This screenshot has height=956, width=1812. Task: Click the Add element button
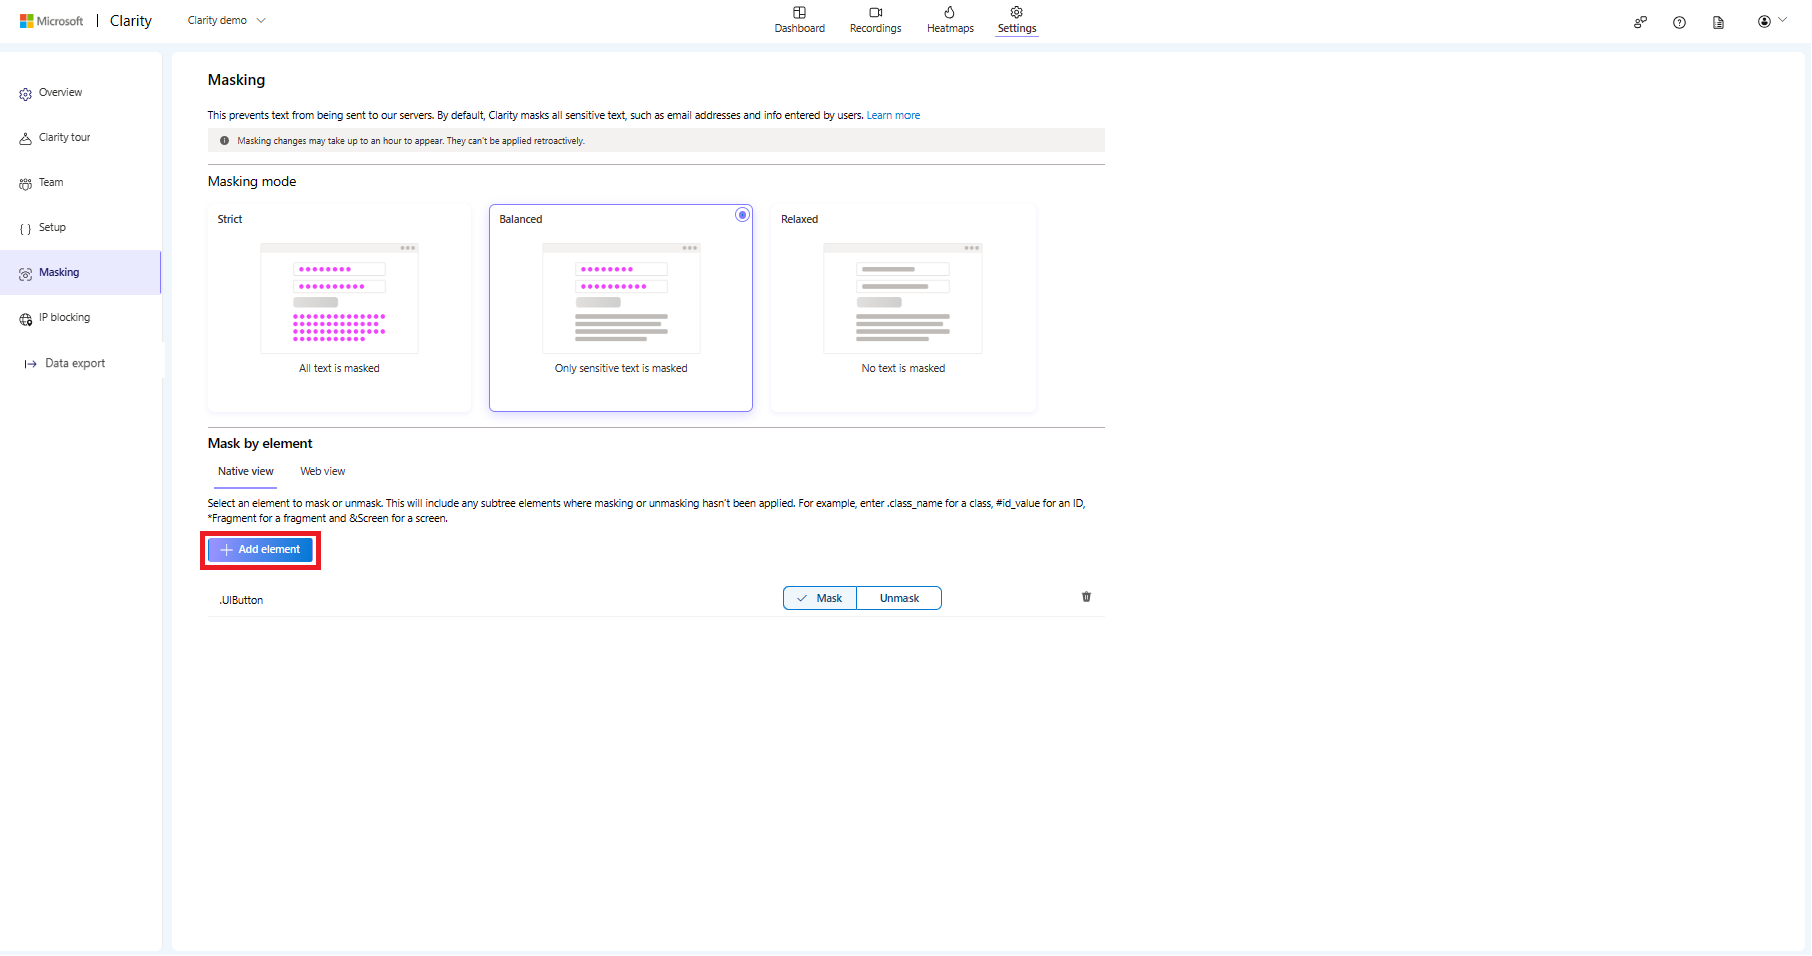point(260,550)
